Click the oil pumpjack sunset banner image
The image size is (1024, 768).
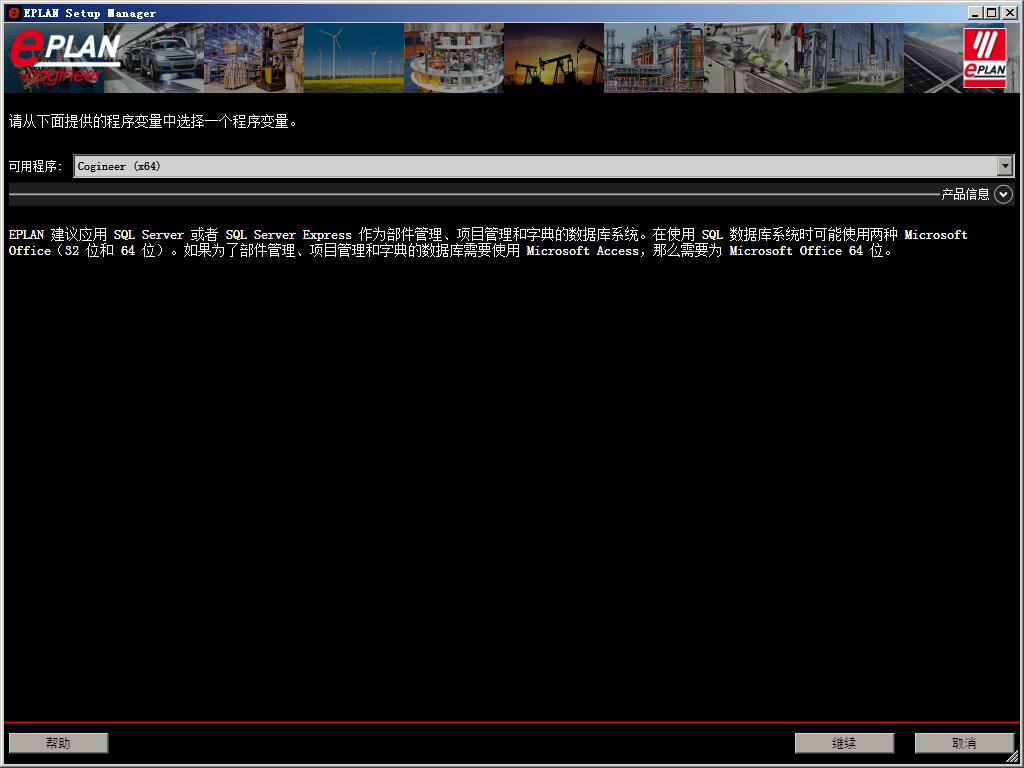(554, 58)
